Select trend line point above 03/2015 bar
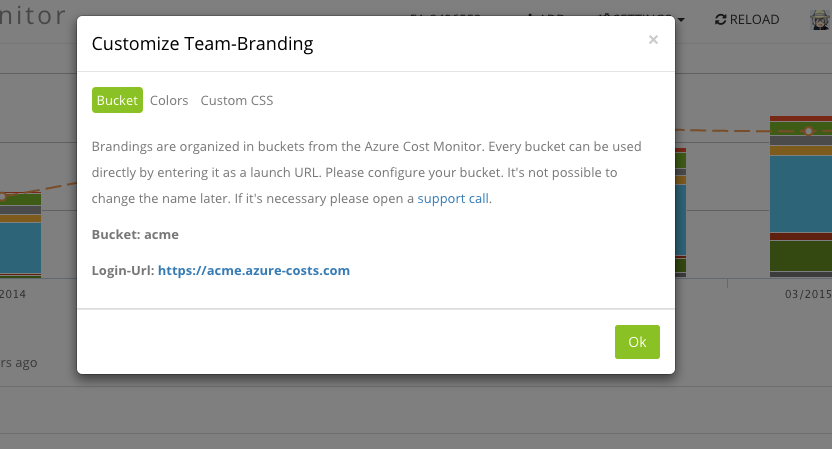The image size is (832, 449). [x=809, y=131]
